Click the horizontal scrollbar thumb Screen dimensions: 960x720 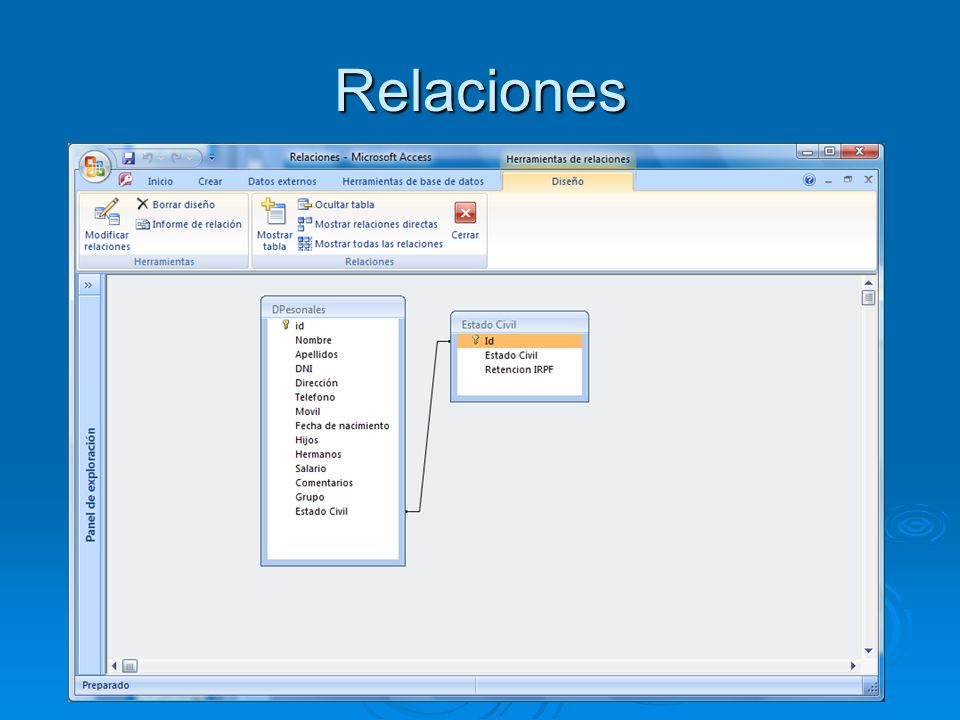pos(130,666)
